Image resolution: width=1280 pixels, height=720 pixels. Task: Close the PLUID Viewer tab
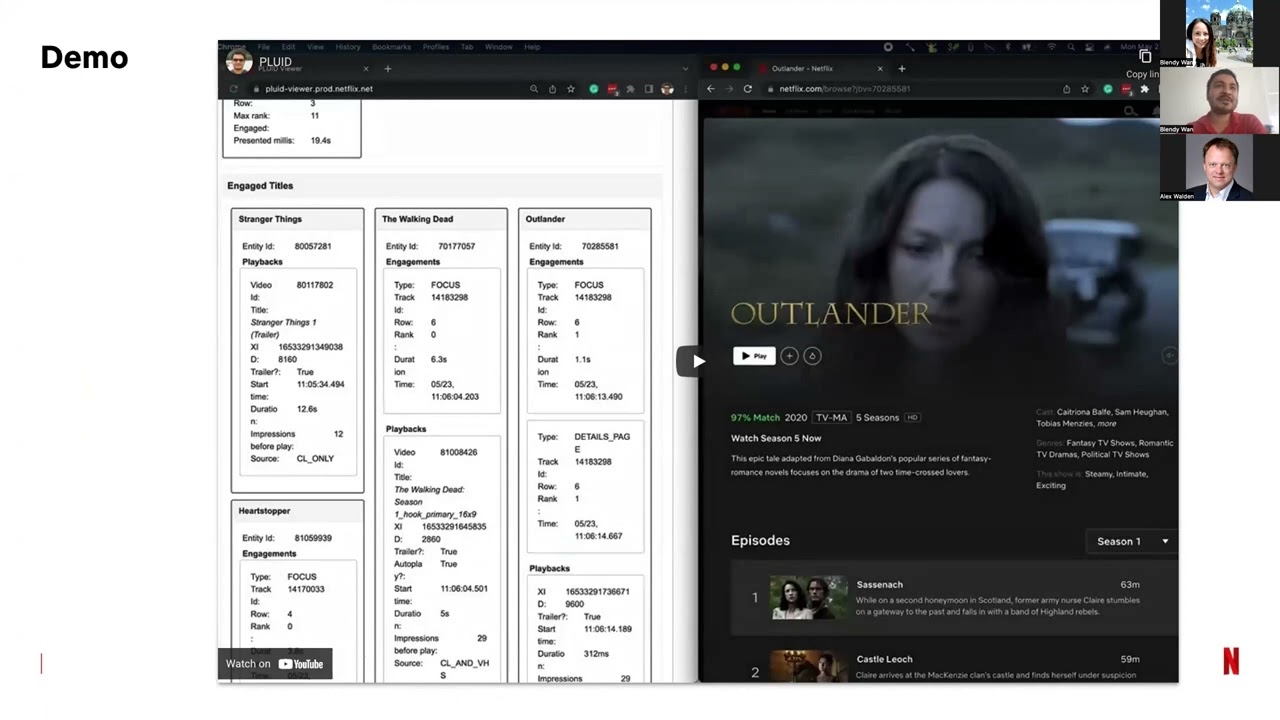click(x=366, y=69)
